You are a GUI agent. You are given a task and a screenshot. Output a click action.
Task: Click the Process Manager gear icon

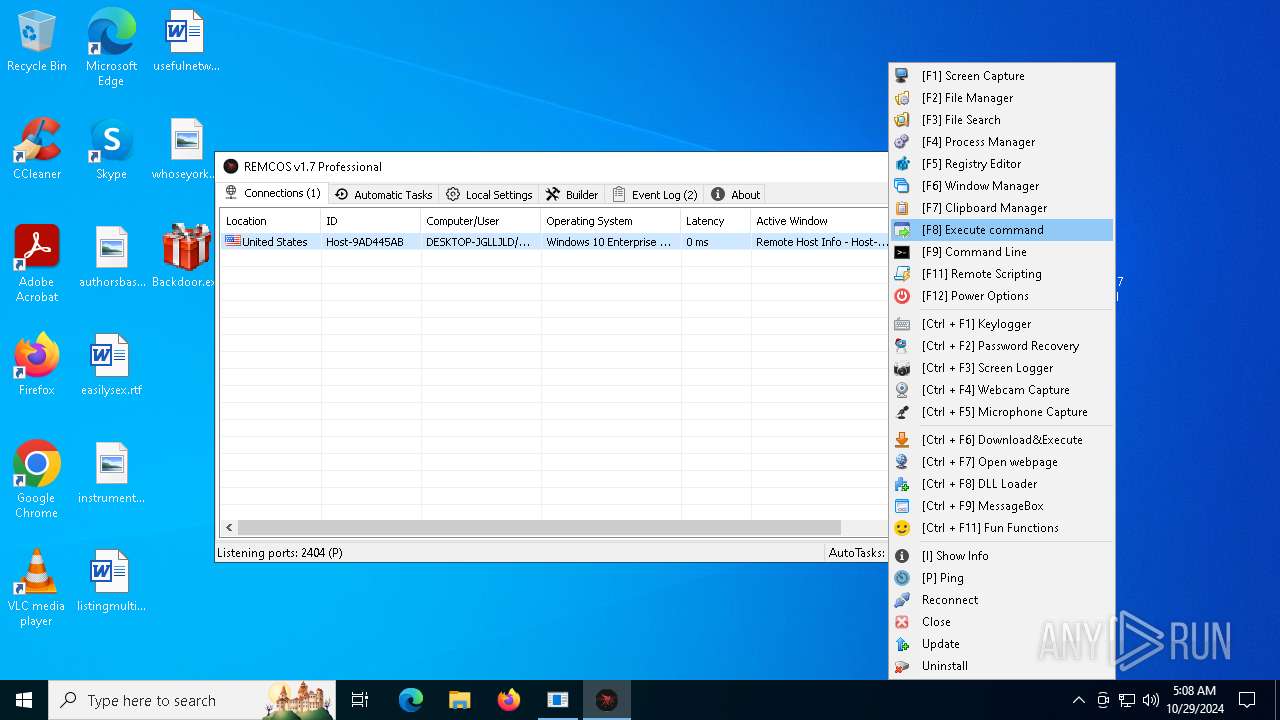pos(902,142)
